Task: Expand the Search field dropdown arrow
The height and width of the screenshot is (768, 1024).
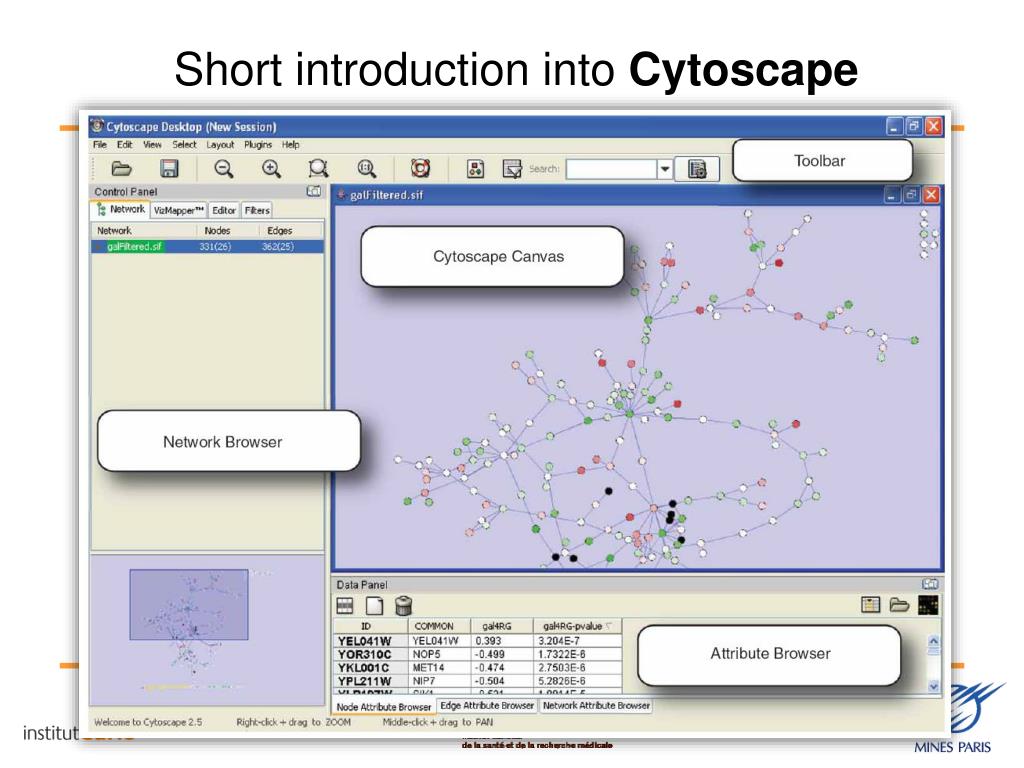Action: point(664,169)
